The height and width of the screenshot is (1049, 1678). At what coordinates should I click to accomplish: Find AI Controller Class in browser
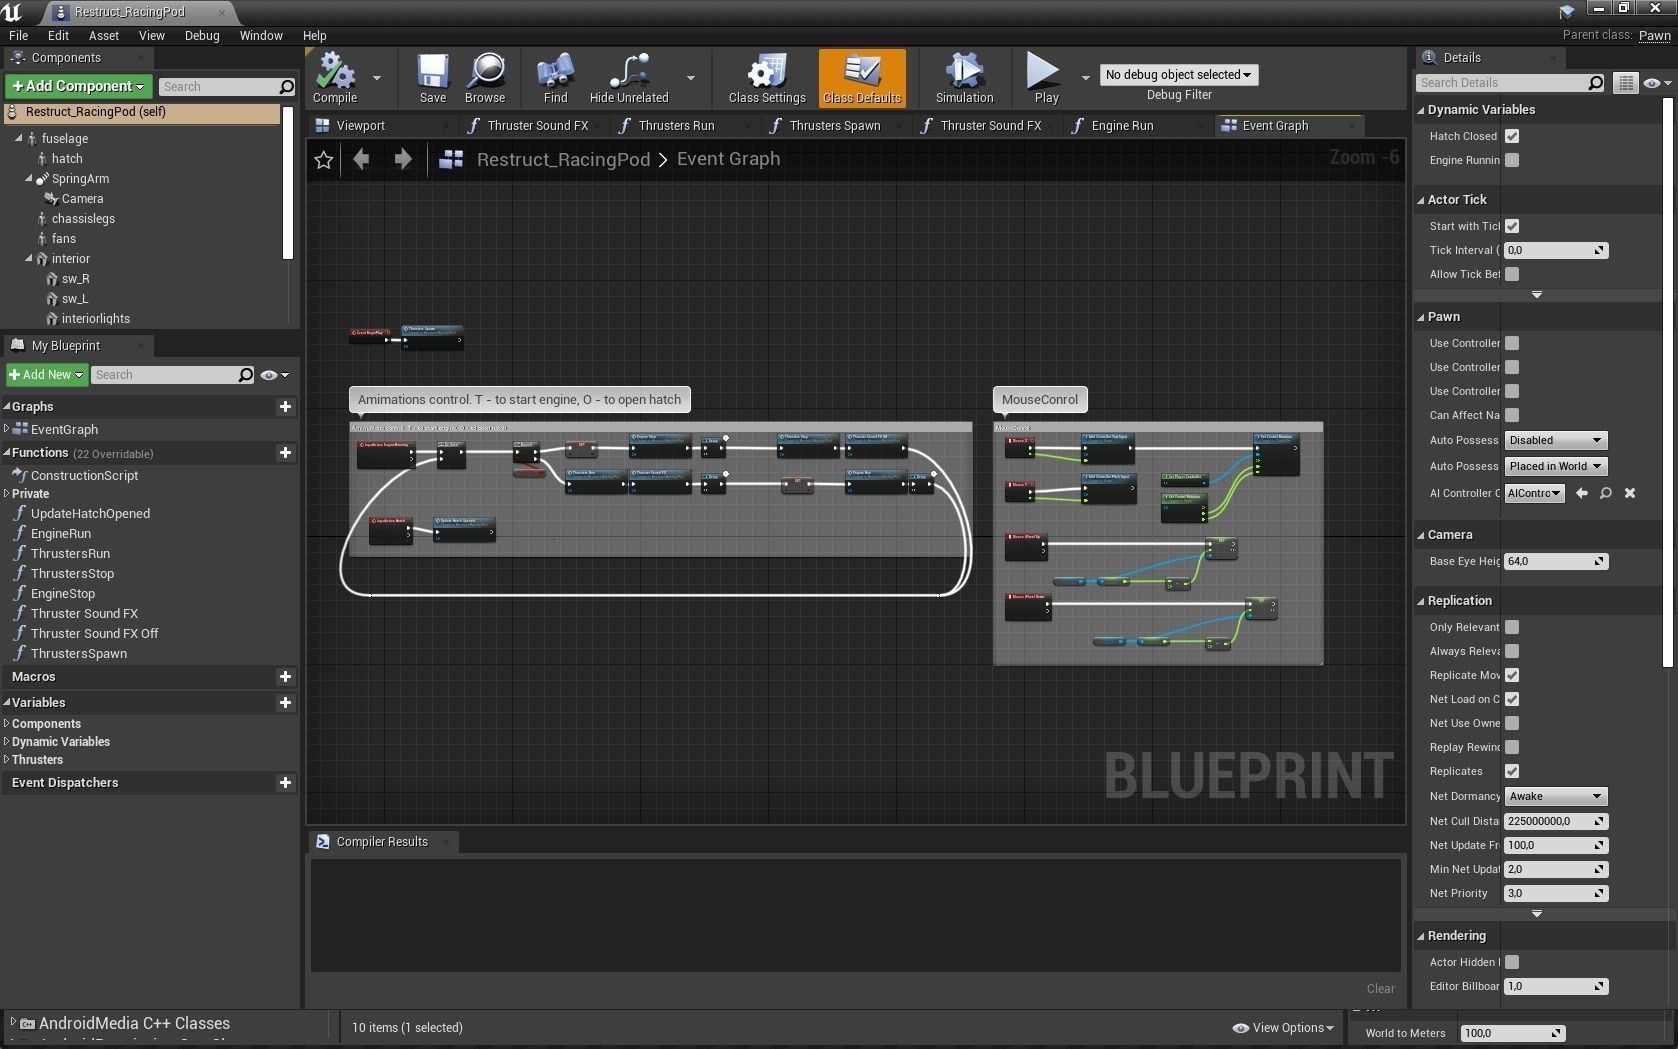click(1606, 493)
